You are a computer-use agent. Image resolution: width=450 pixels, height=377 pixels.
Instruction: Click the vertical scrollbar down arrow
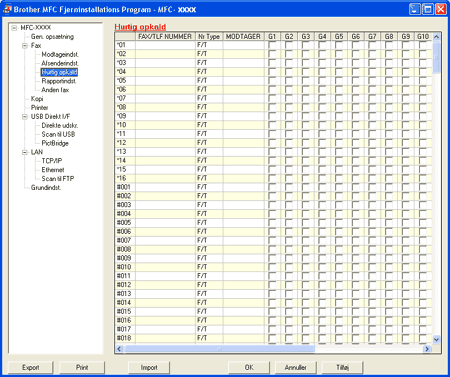[436, 339]
